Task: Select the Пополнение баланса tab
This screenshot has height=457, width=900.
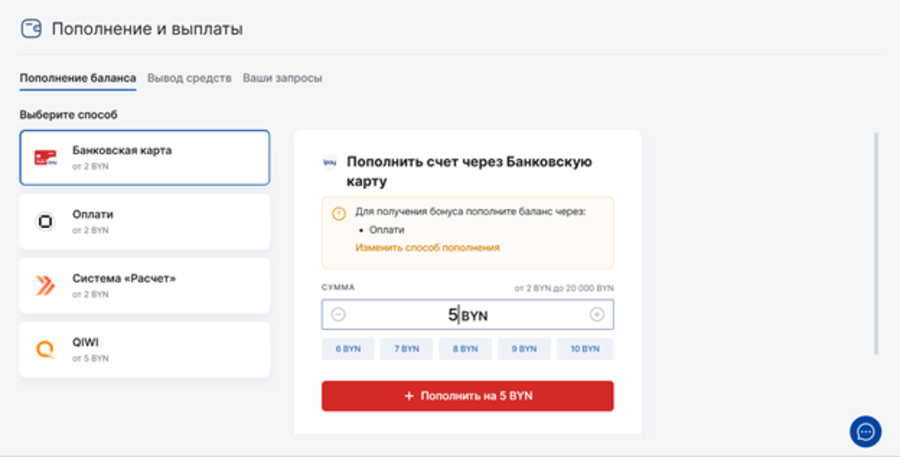Action: 78,78
